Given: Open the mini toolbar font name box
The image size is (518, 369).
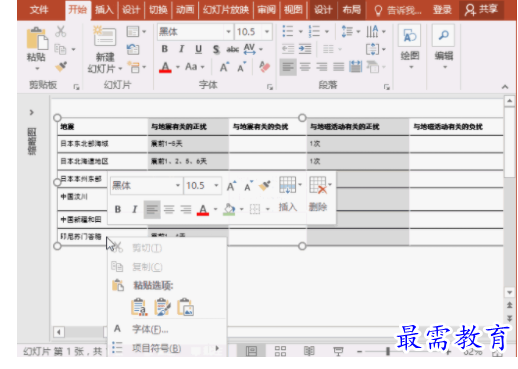Looking at the screenshot, I should pos(146,185).
